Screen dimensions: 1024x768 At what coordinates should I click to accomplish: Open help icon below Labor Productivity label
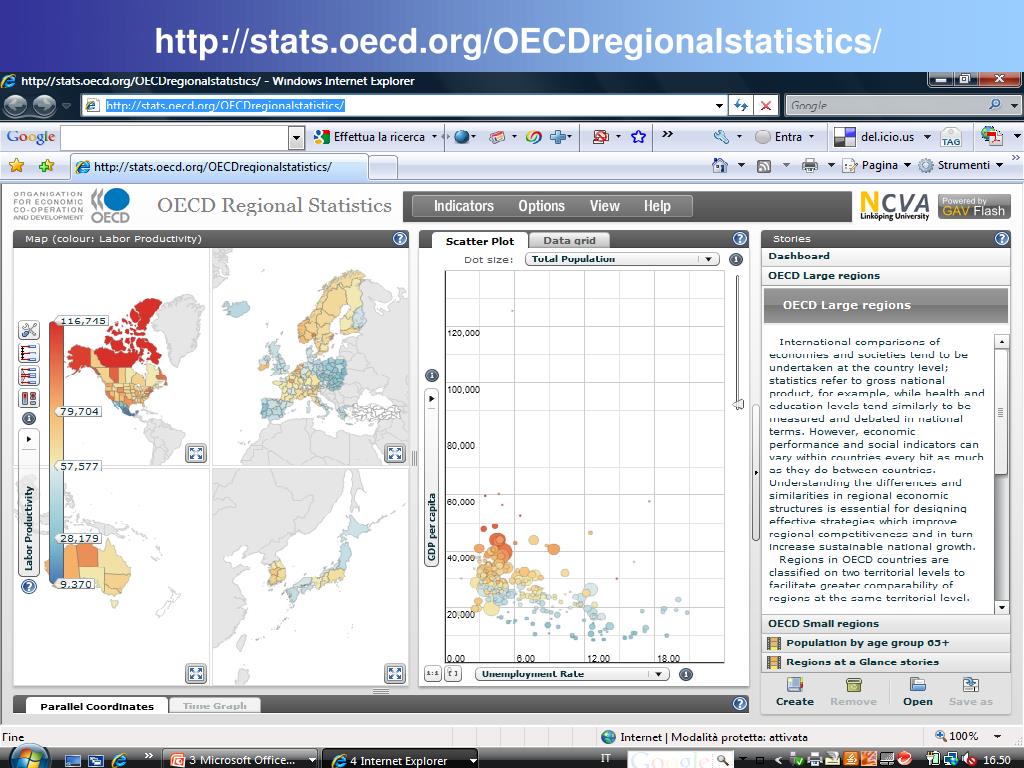(29, 586)
